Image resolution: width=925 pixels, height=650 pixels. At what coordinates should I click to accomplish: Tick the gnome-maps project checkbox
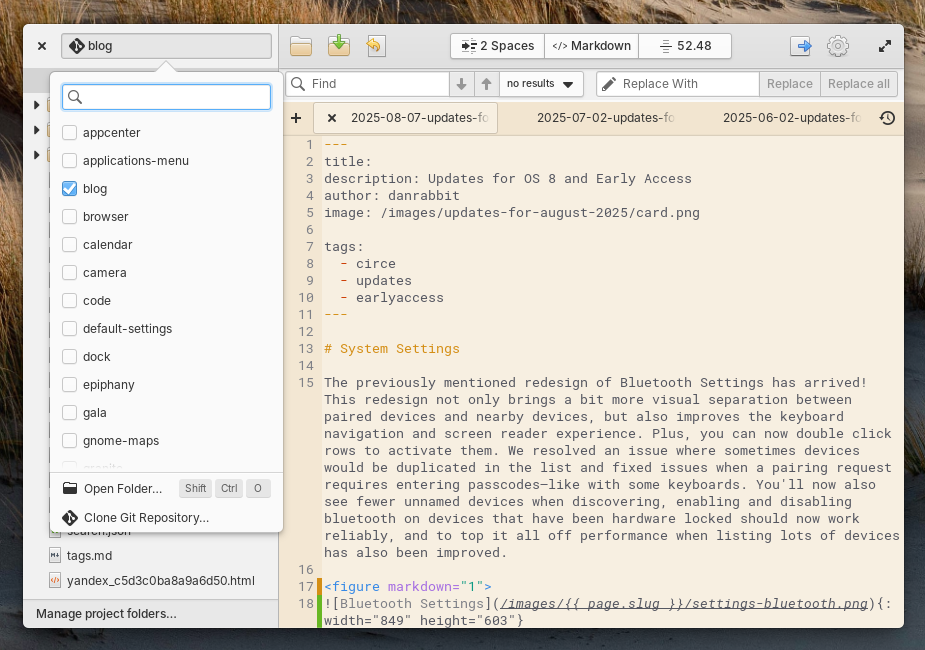pyautogui.click(x=70, y=441)
